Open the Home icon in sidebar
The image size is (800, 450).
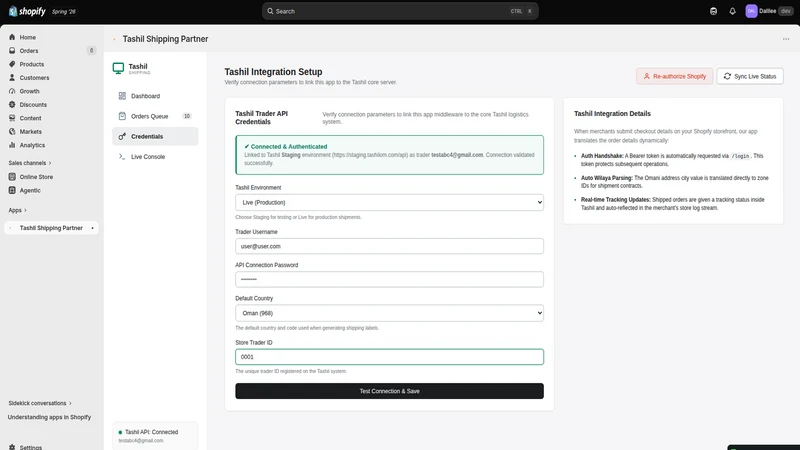(12, 37)
